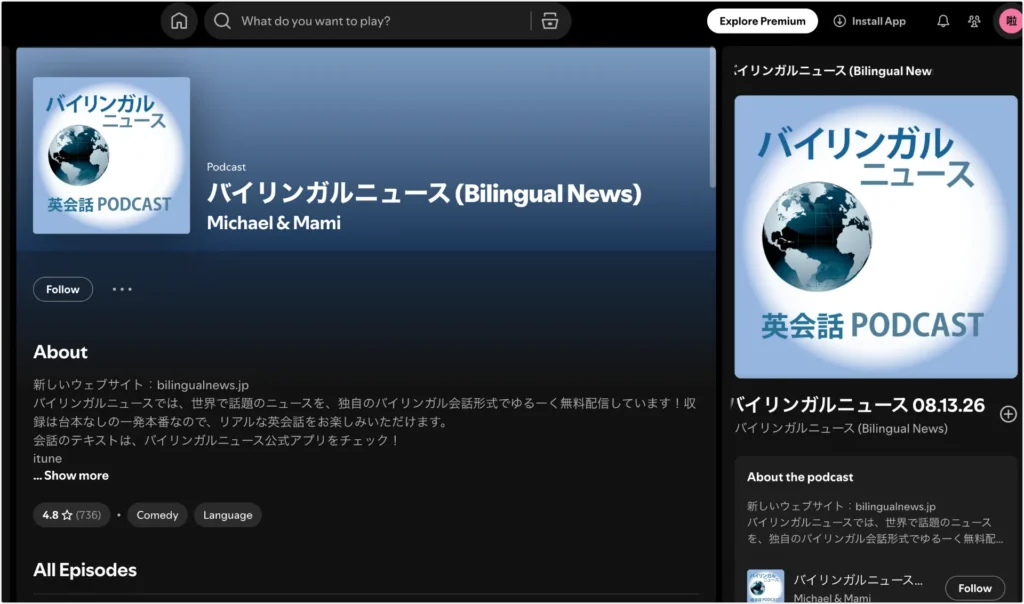Select the Comedy category chip

coord(157,515)
